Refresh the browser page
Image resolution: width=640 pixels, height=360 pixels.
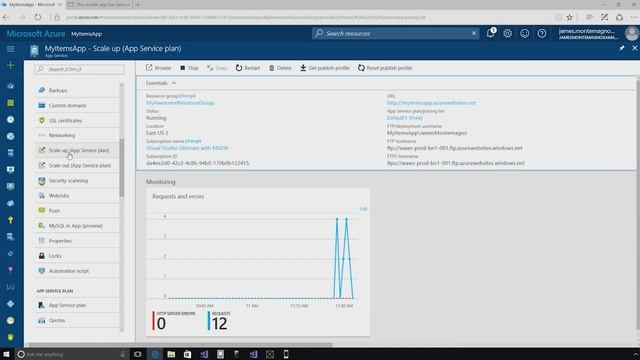(x=38, y=17)
